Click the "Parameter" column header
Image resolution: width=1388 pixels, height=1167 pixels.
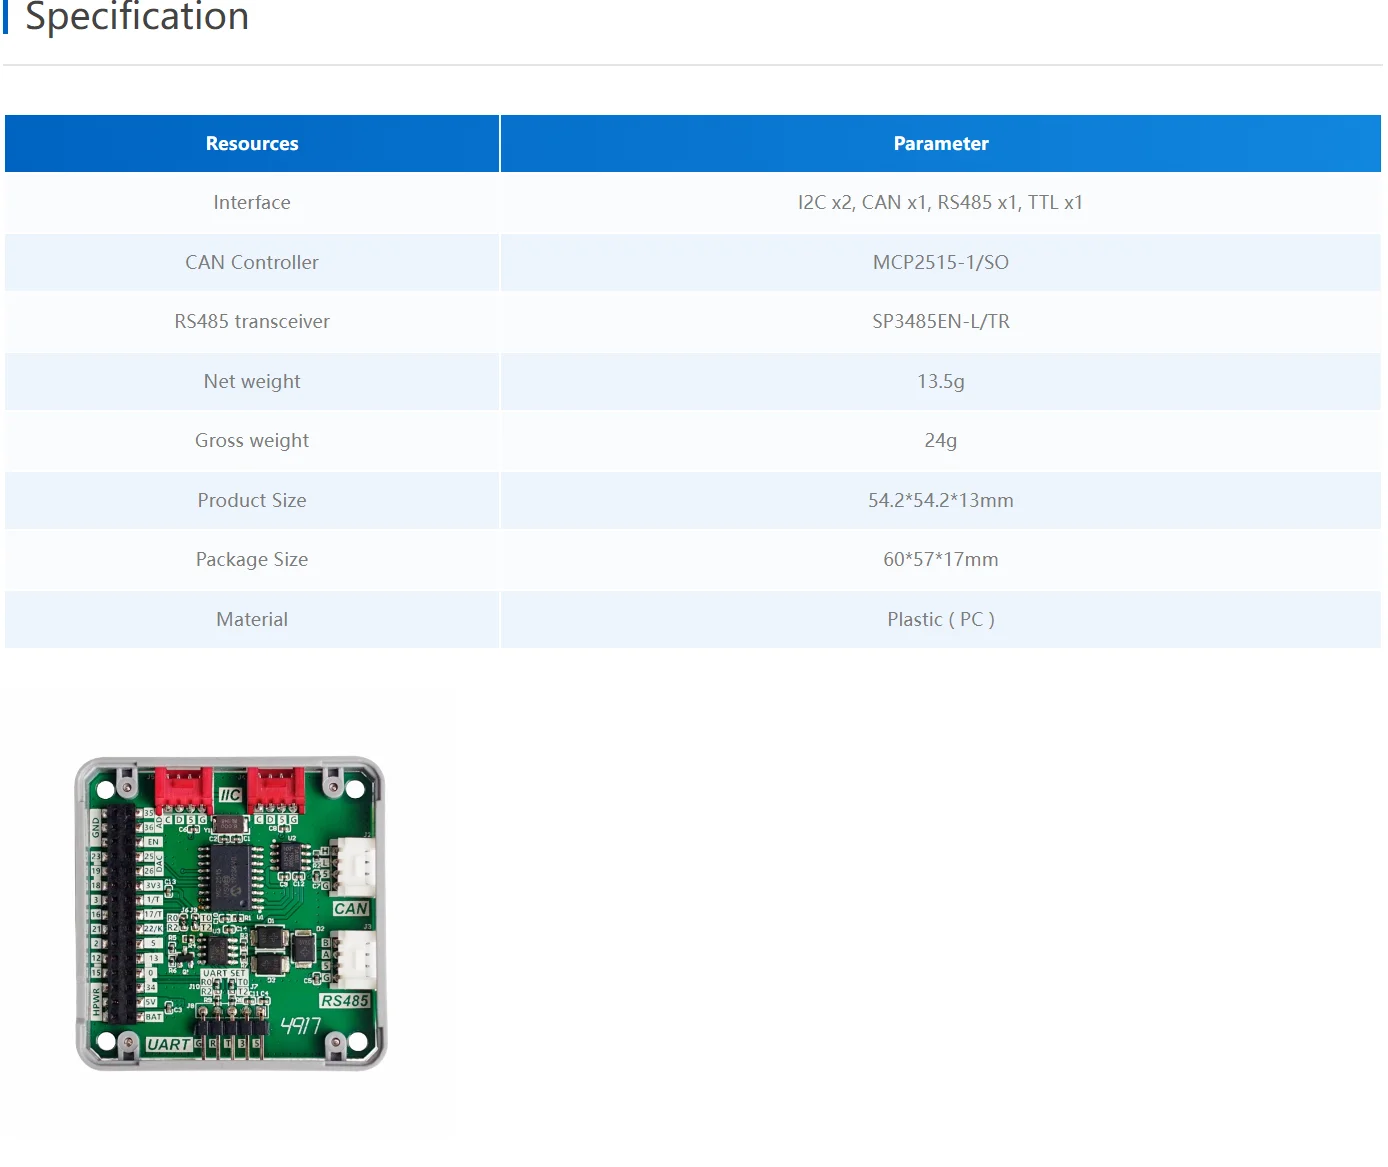(x=941, y=144)
